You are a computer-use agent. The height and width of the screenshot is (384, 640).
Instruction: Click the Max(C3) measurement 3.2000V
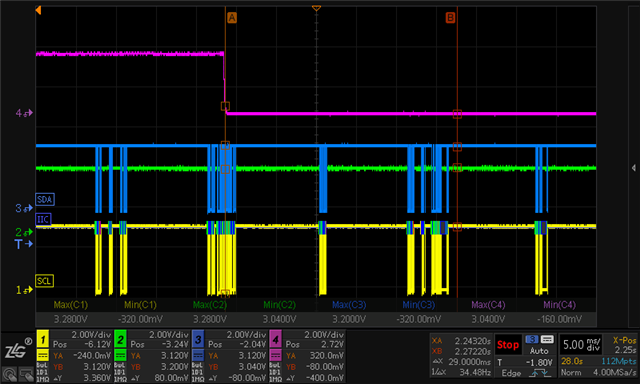349,319
